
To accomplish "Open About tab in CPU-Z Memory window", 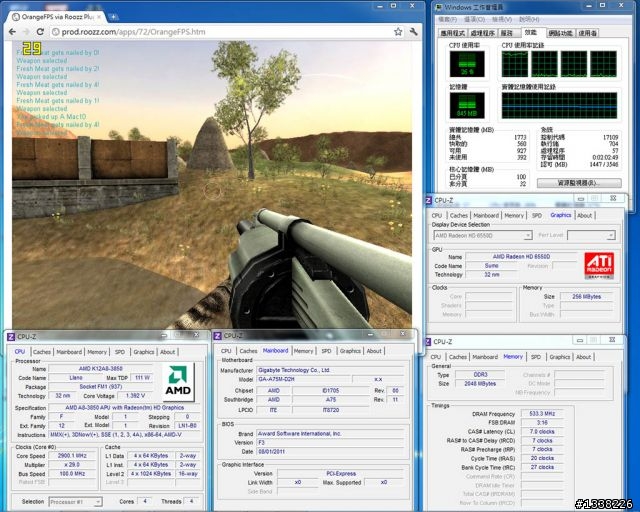I will 583,357.
